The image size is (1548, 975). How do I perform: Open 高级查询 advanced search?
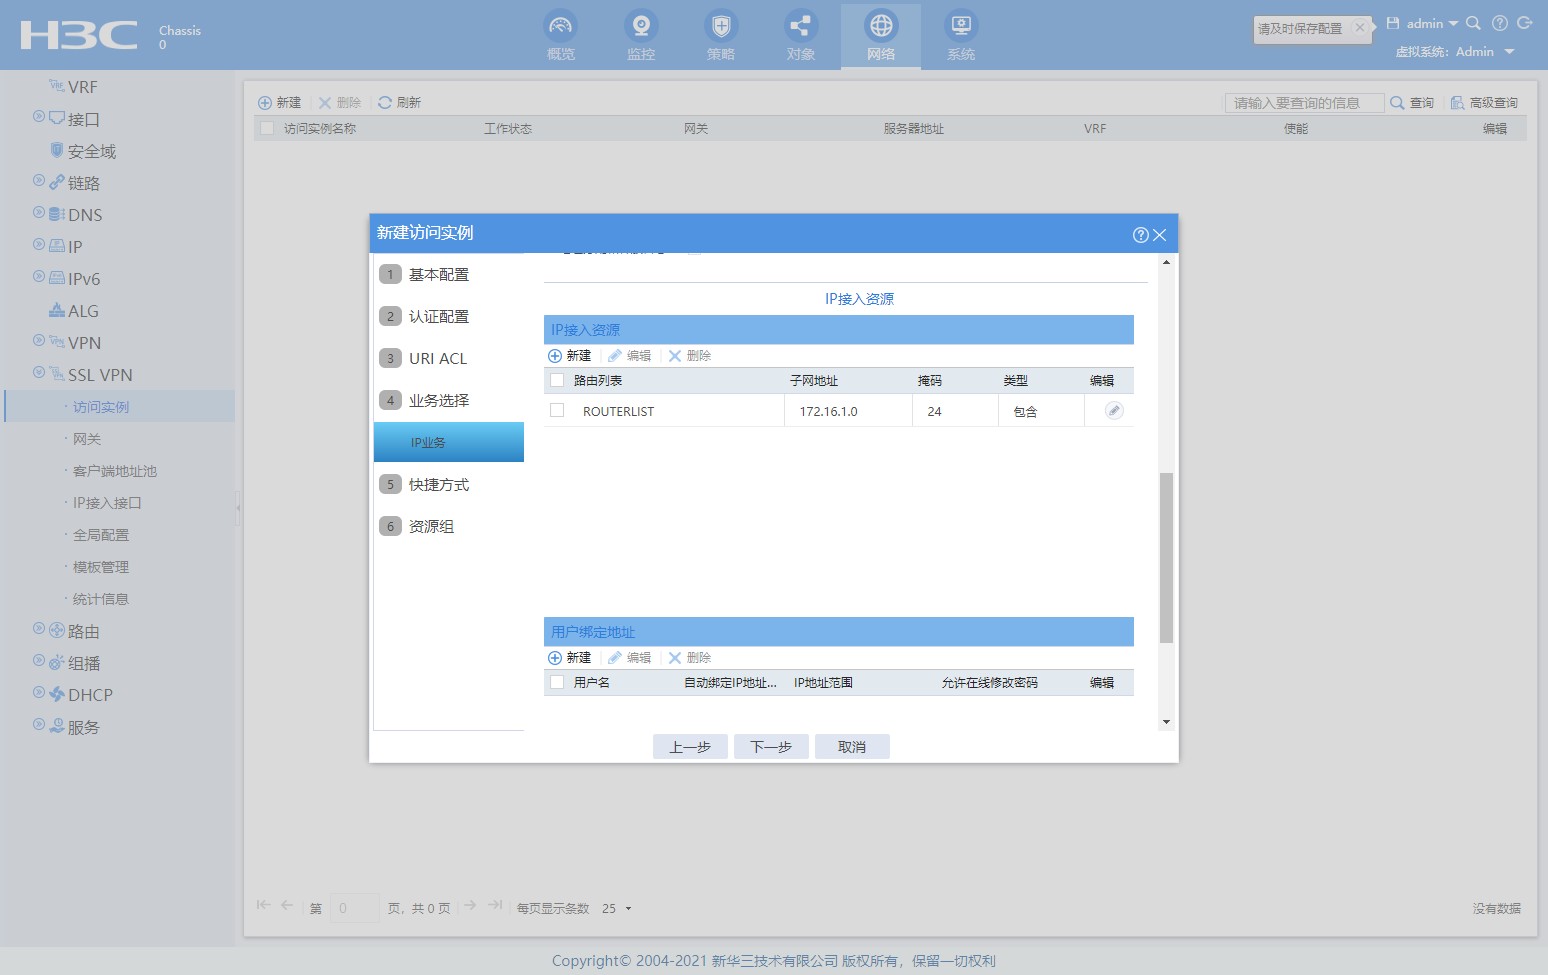1485,103
